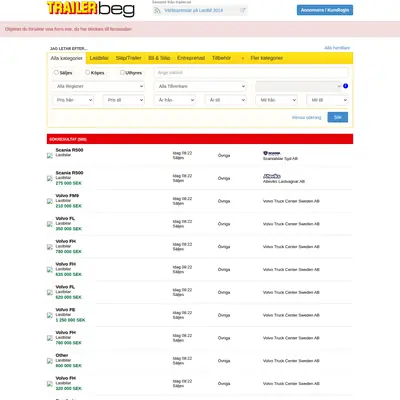Click the TRAILERbeg logo
400x400 pixels.
coord(91,9)
